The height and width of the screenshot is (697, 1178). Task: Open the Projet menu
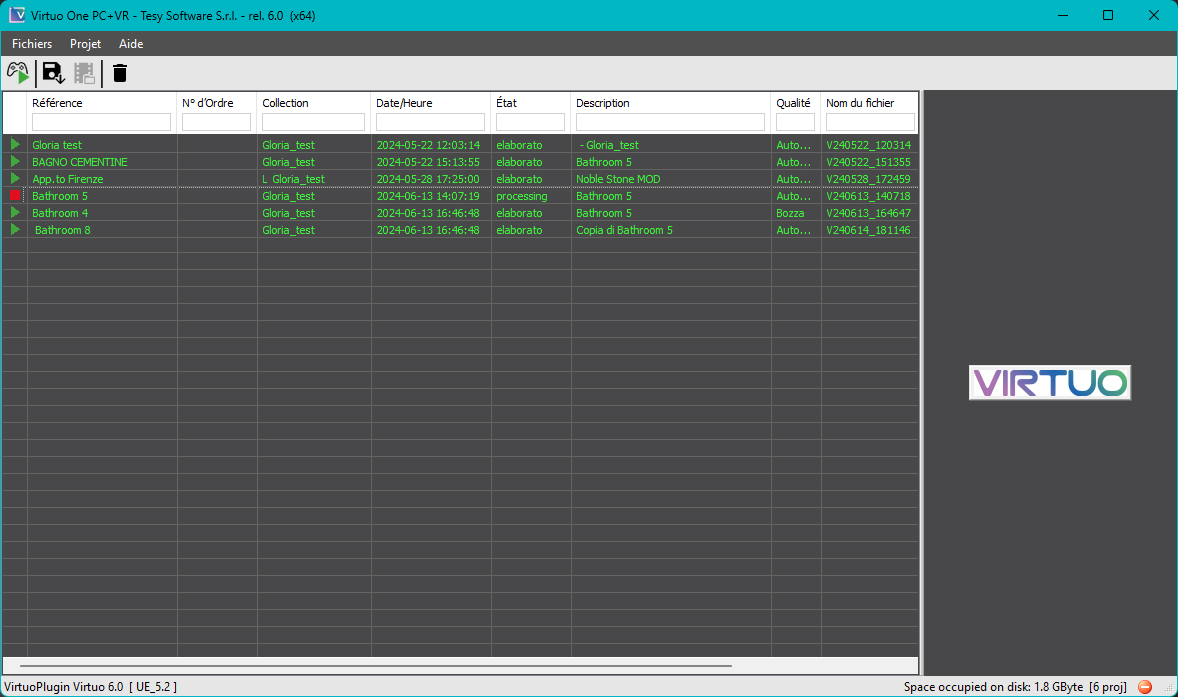coord(86,44)
